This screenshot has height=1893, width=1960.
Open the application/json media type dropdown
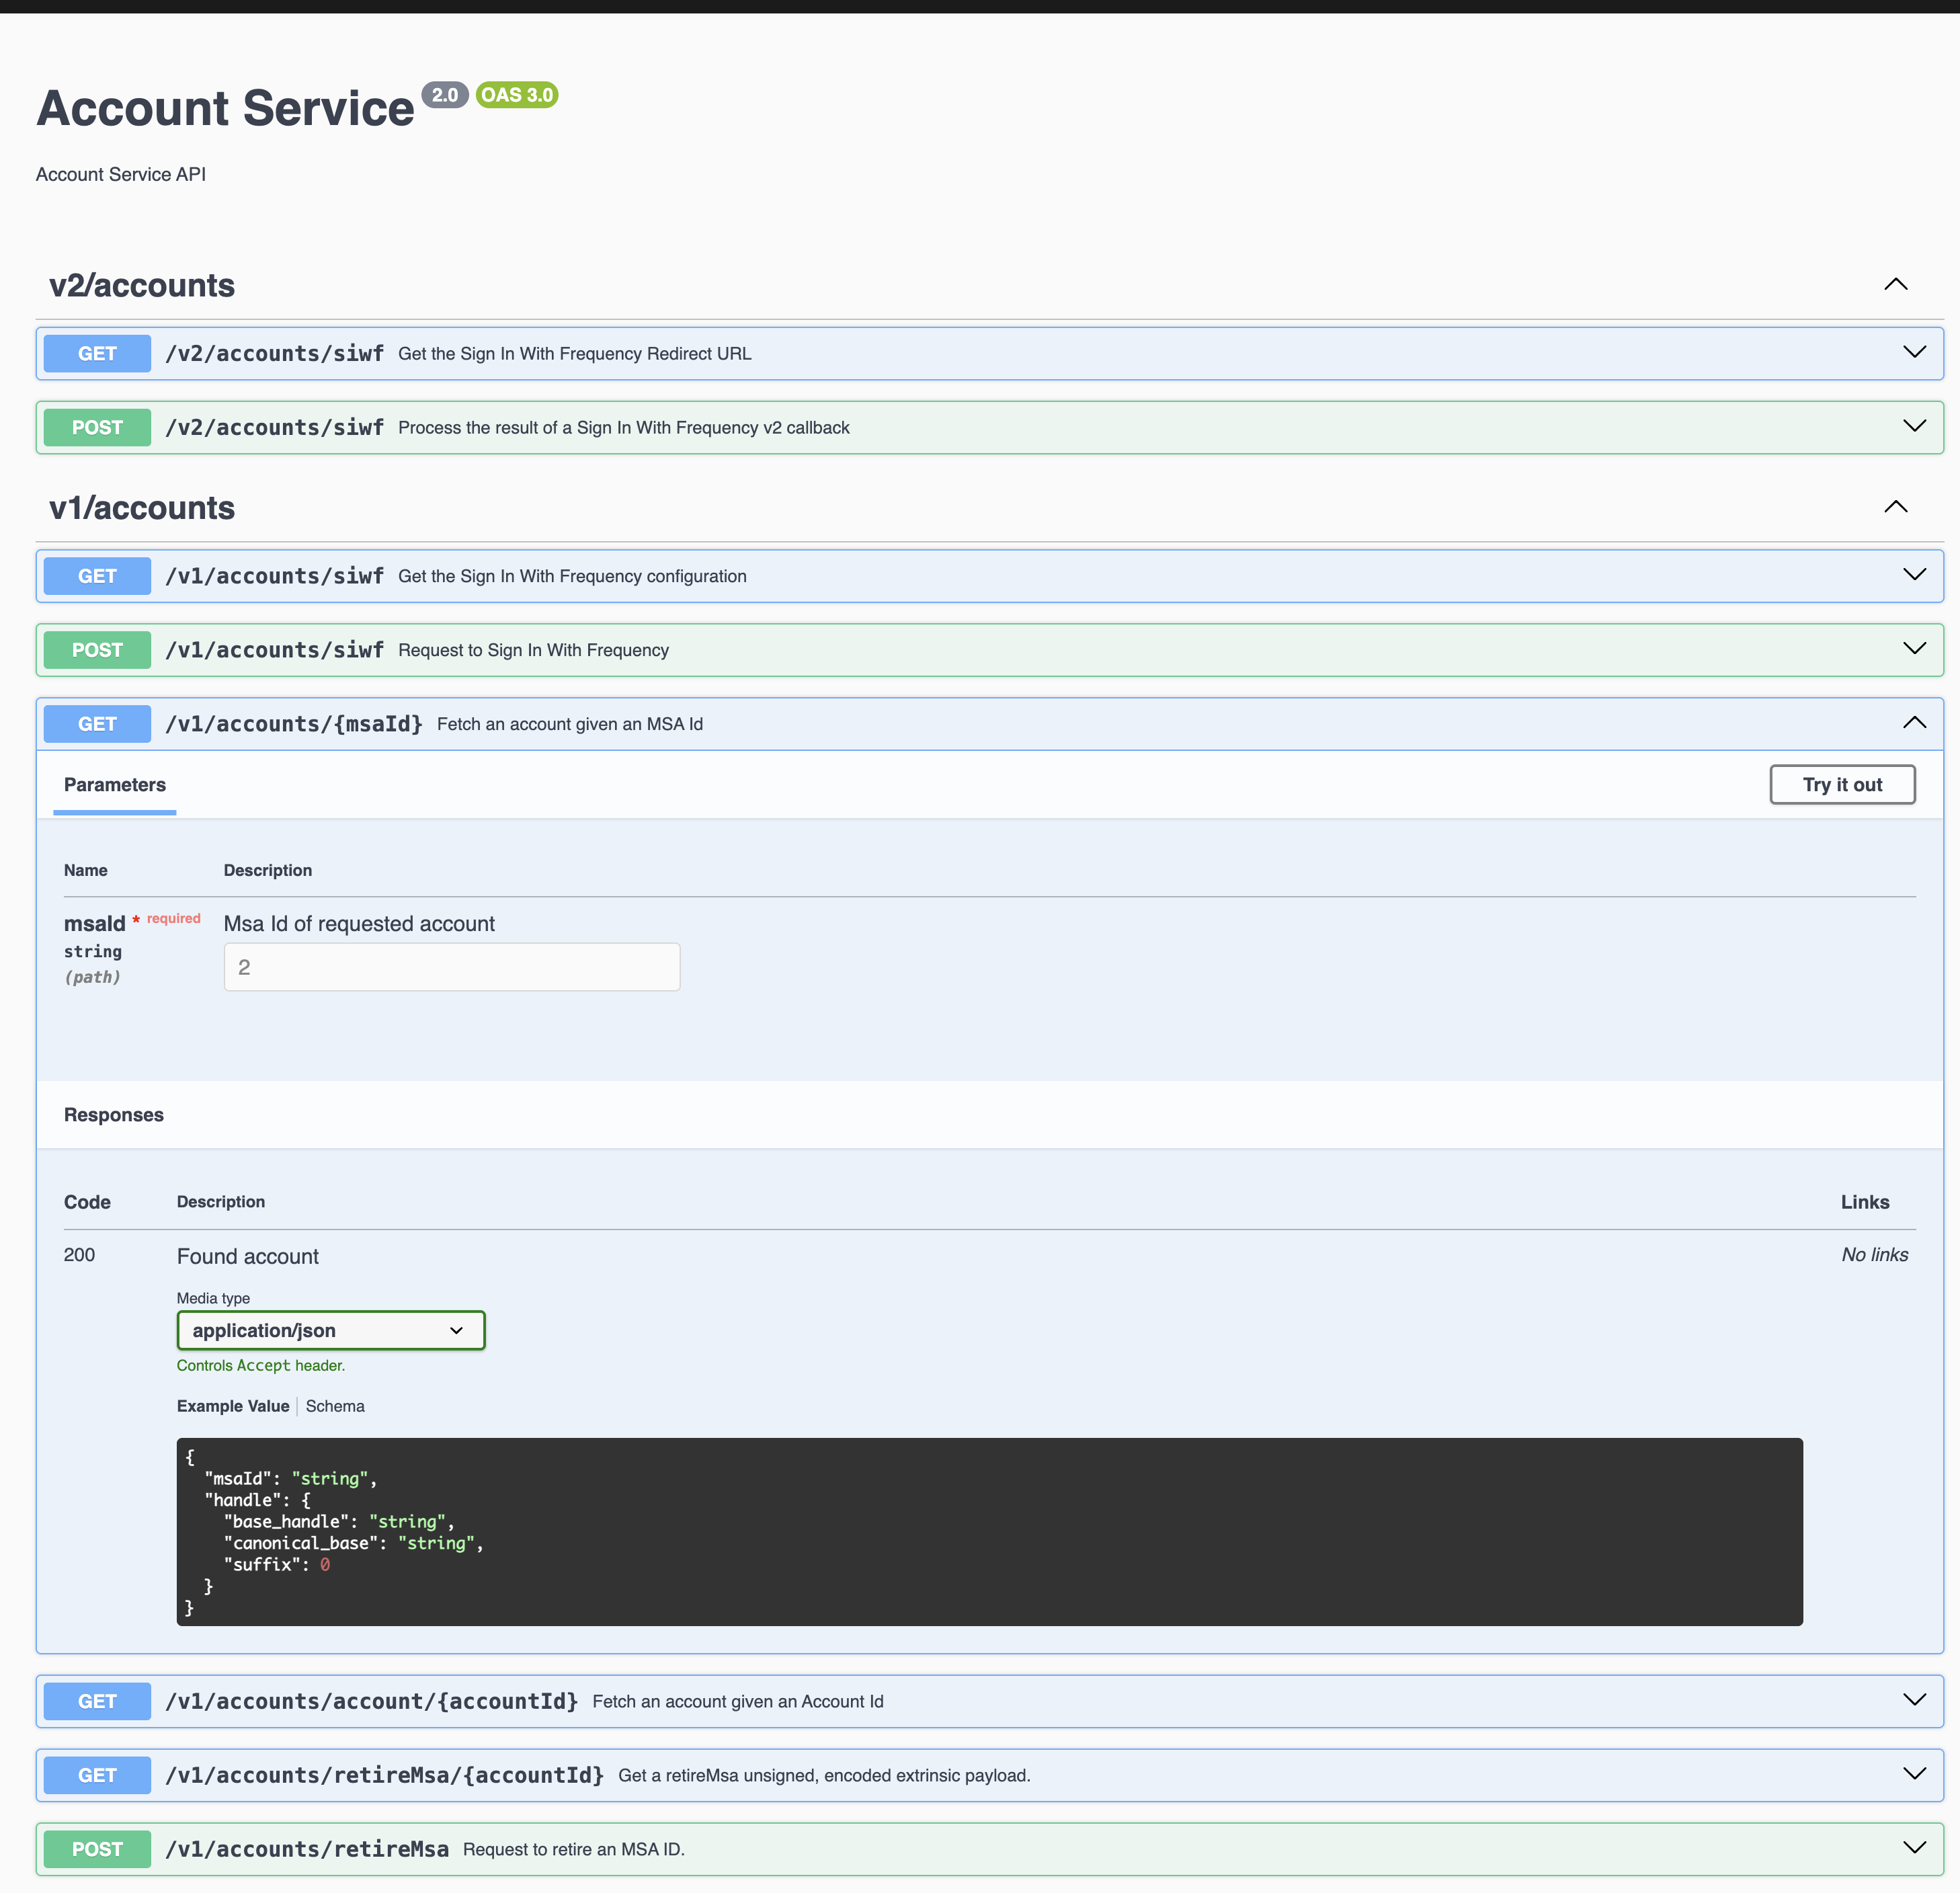click(x=331, y=1330)
